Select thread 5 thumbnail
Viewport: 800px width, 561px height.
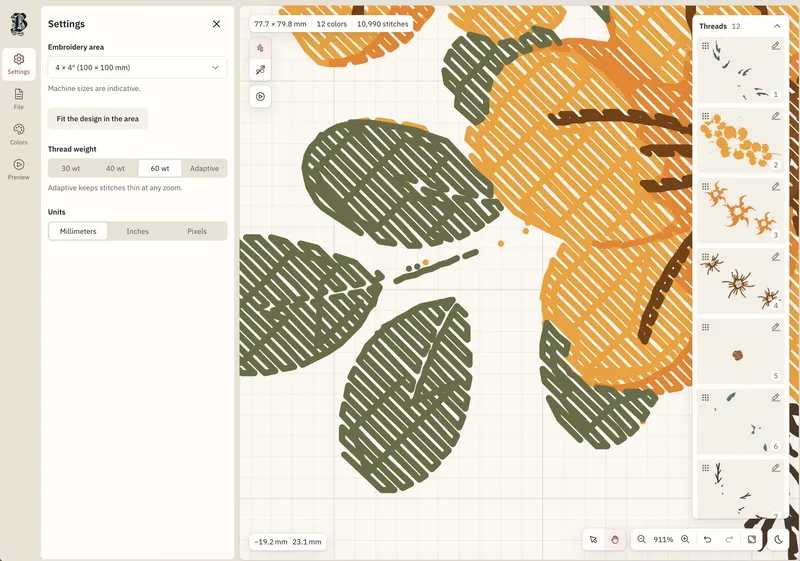pos(740,351)
